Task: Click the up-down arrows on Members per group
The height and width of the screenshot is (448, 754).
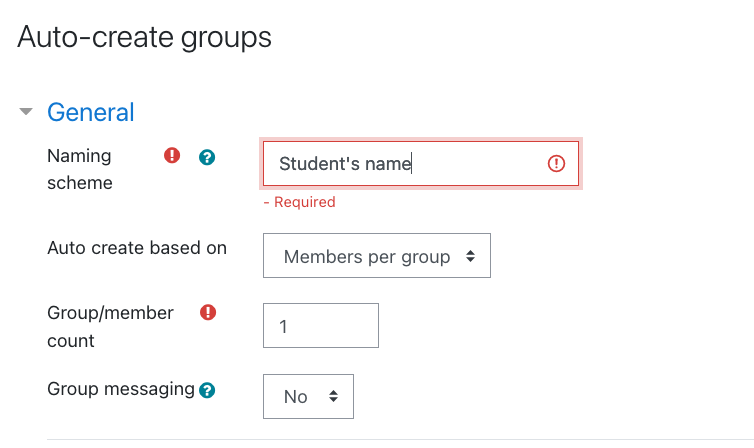Action: point(470,256)
